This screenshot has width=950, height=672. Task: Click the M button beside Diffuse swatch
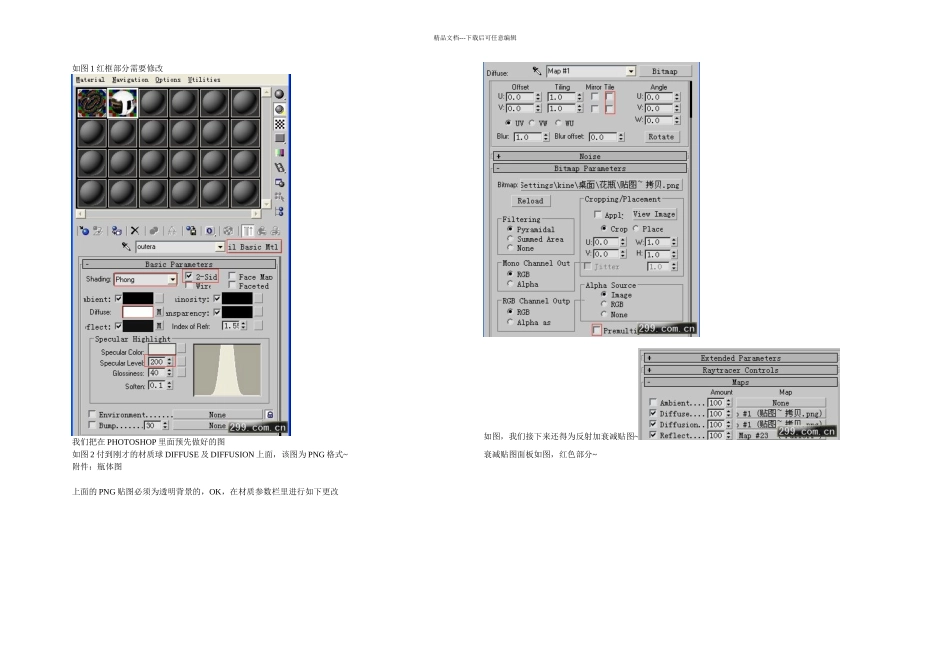click(x=159, y=312)
